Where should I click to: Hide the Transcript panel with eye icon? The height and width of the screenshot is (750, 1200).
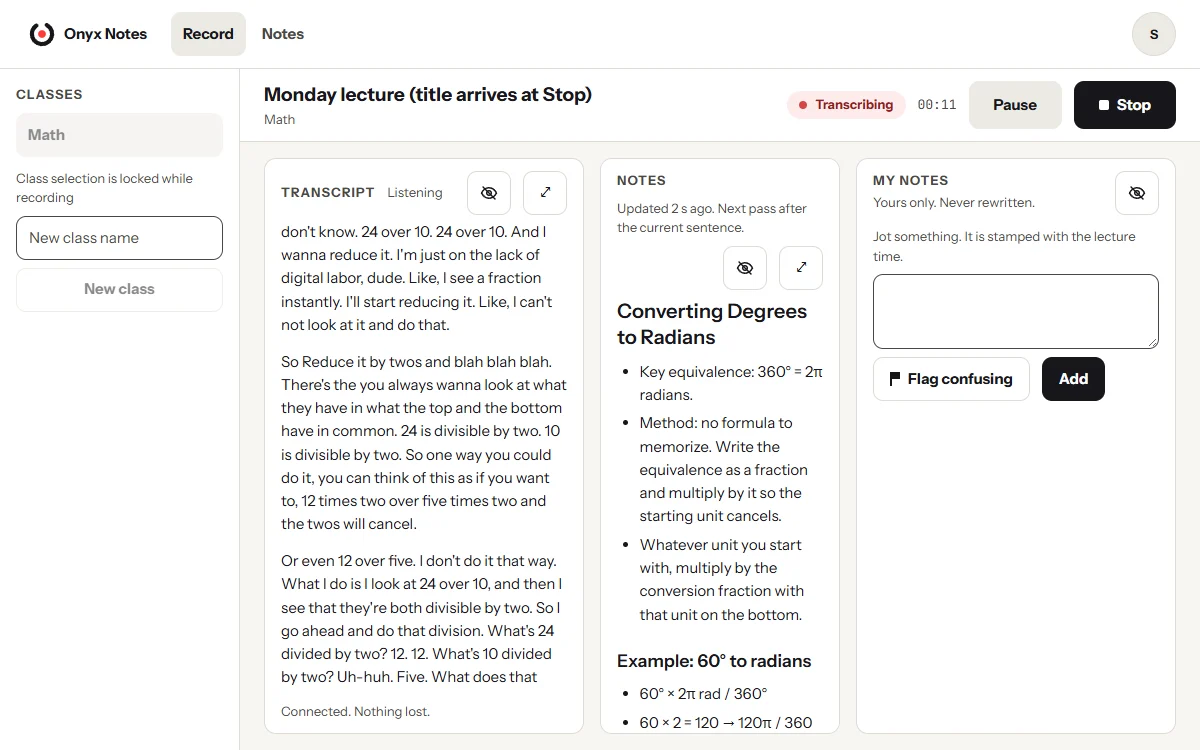(489, 193)
